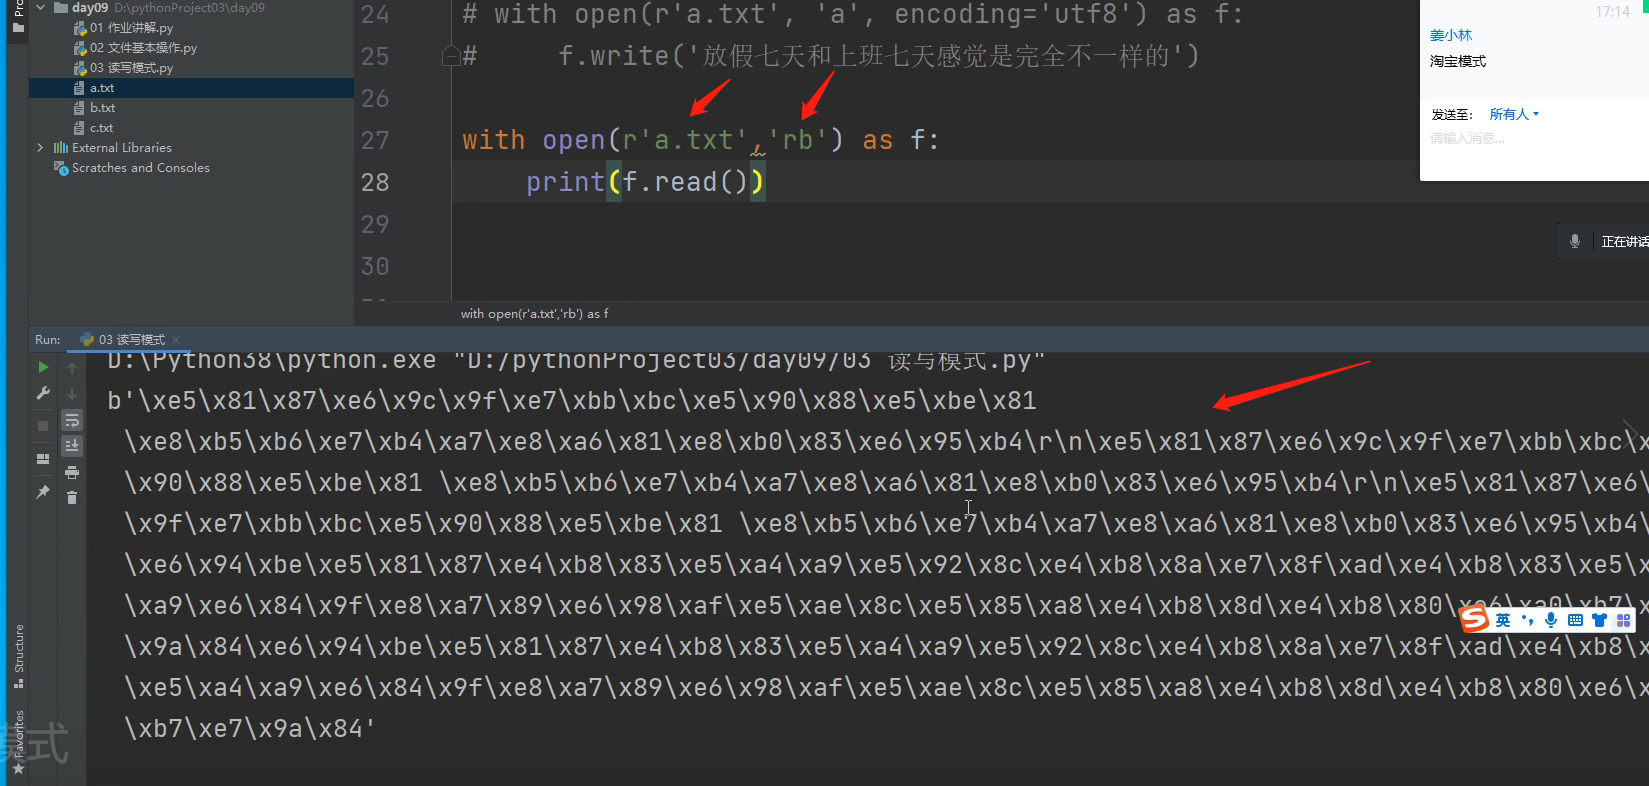Click the 淘宝模式 chat message
1649x786 pixels.
(1457, 61)
